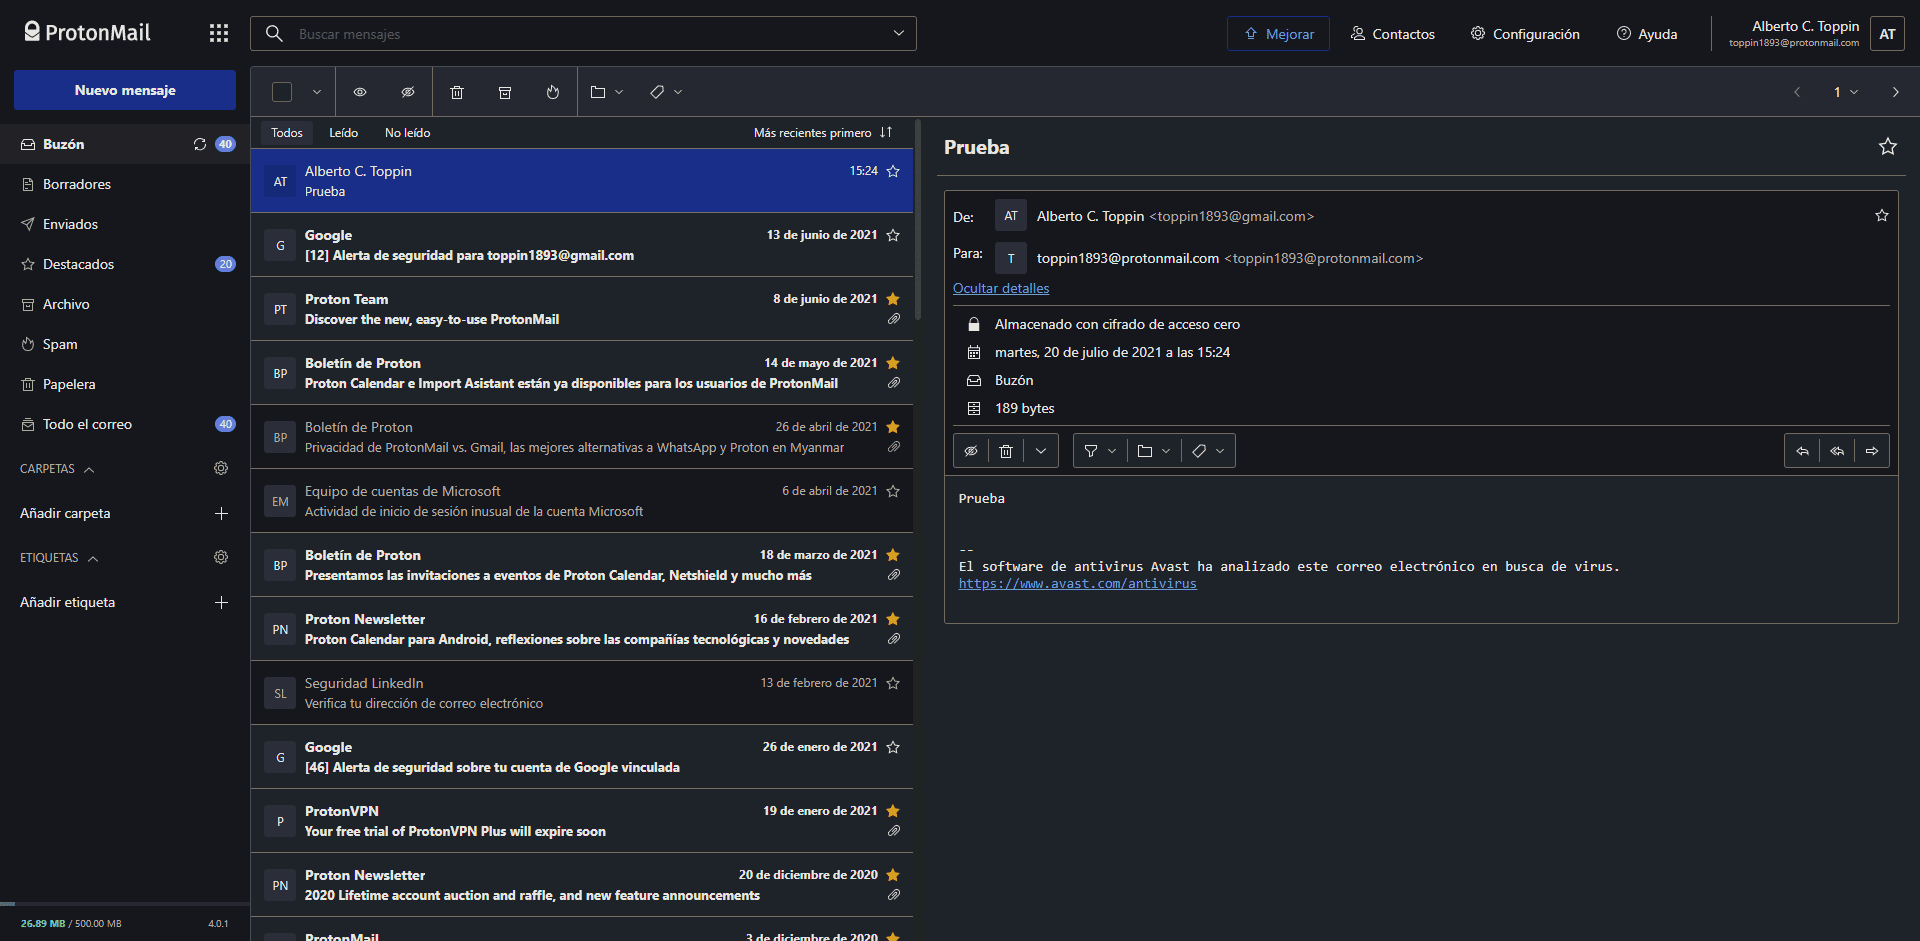Click the trash icon in list toolbar
The width and height of the screenshot is (1920, 941).
[x=457, y=92]
